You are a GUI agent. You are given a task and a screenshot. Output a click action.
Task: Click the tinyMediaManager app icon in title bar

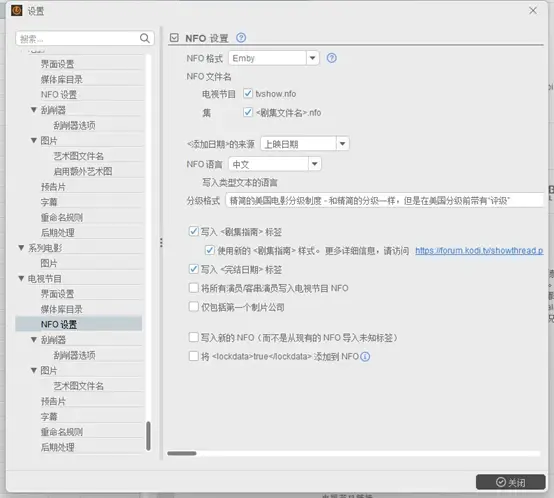(17, 11)
